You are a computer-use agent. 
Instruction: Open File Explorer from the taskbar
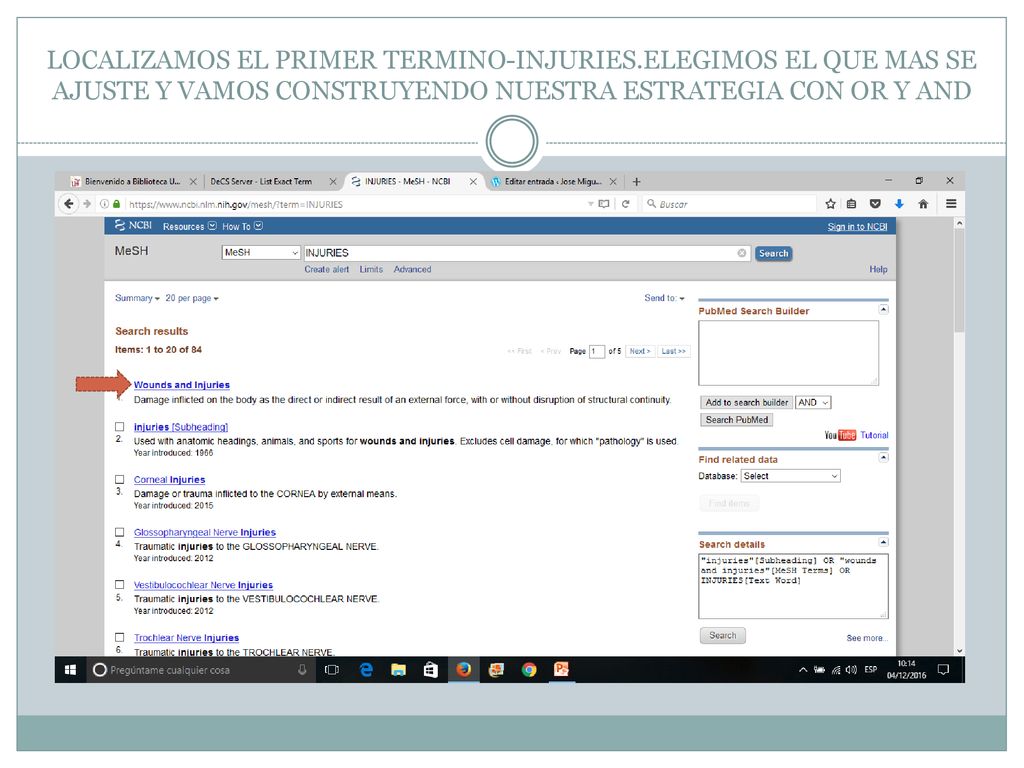pos(398,669)
